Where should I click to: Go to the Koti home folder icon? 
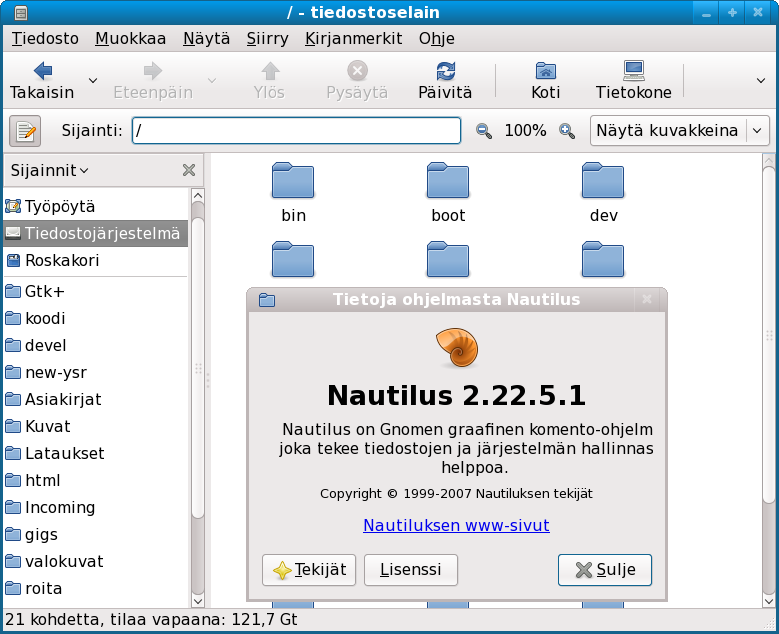click(x=545, y=71)
